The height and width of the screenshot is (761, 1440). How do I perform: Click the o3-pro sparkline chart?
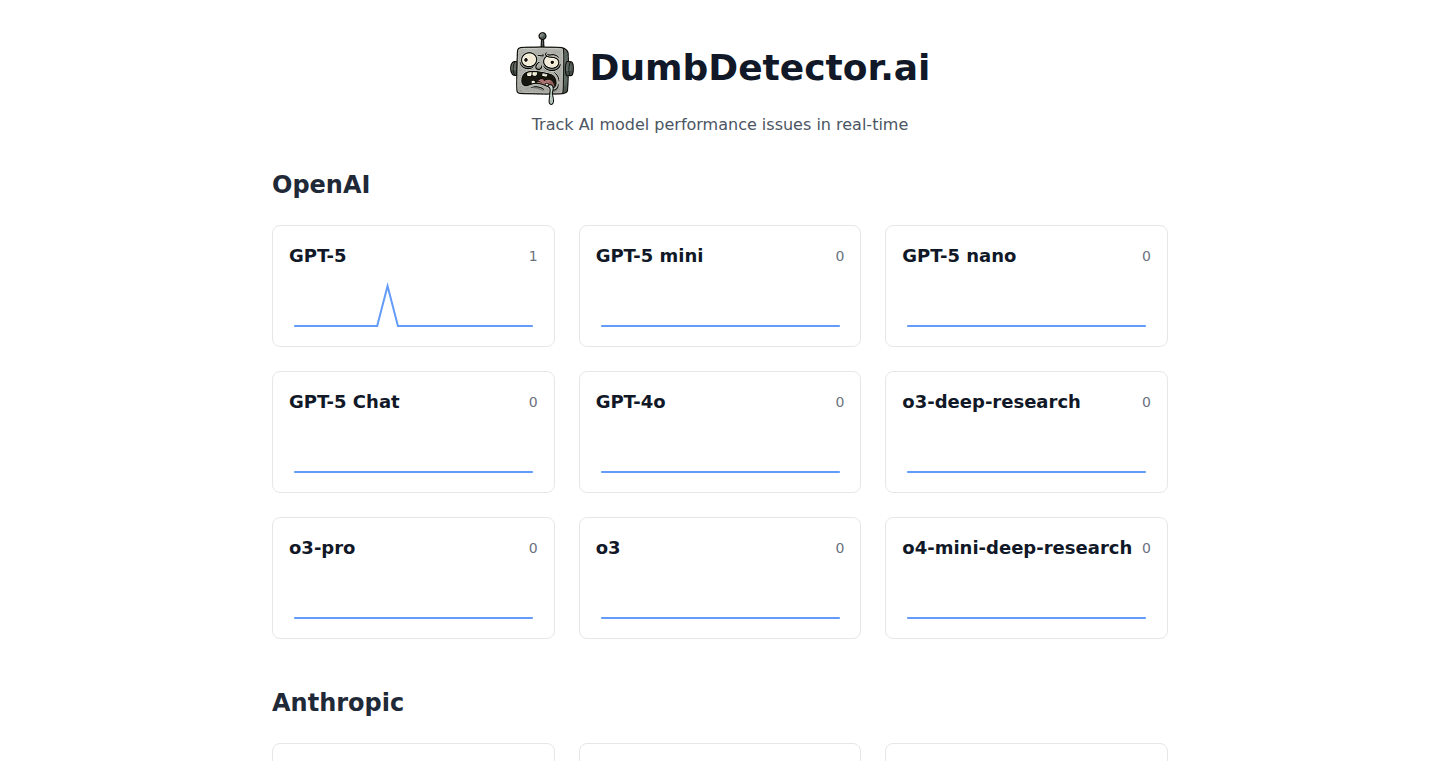point(413,618)
